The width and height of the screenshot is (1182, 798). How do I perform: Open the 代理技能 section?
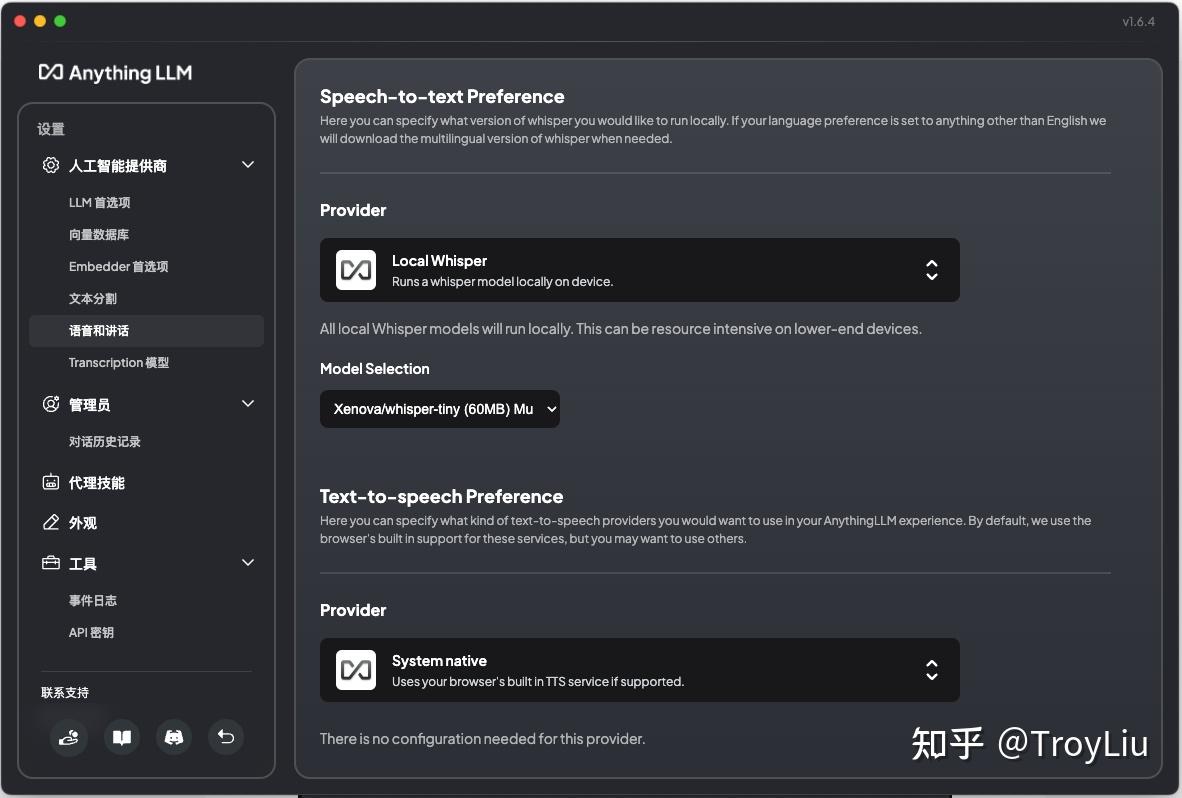pos(96,483)
